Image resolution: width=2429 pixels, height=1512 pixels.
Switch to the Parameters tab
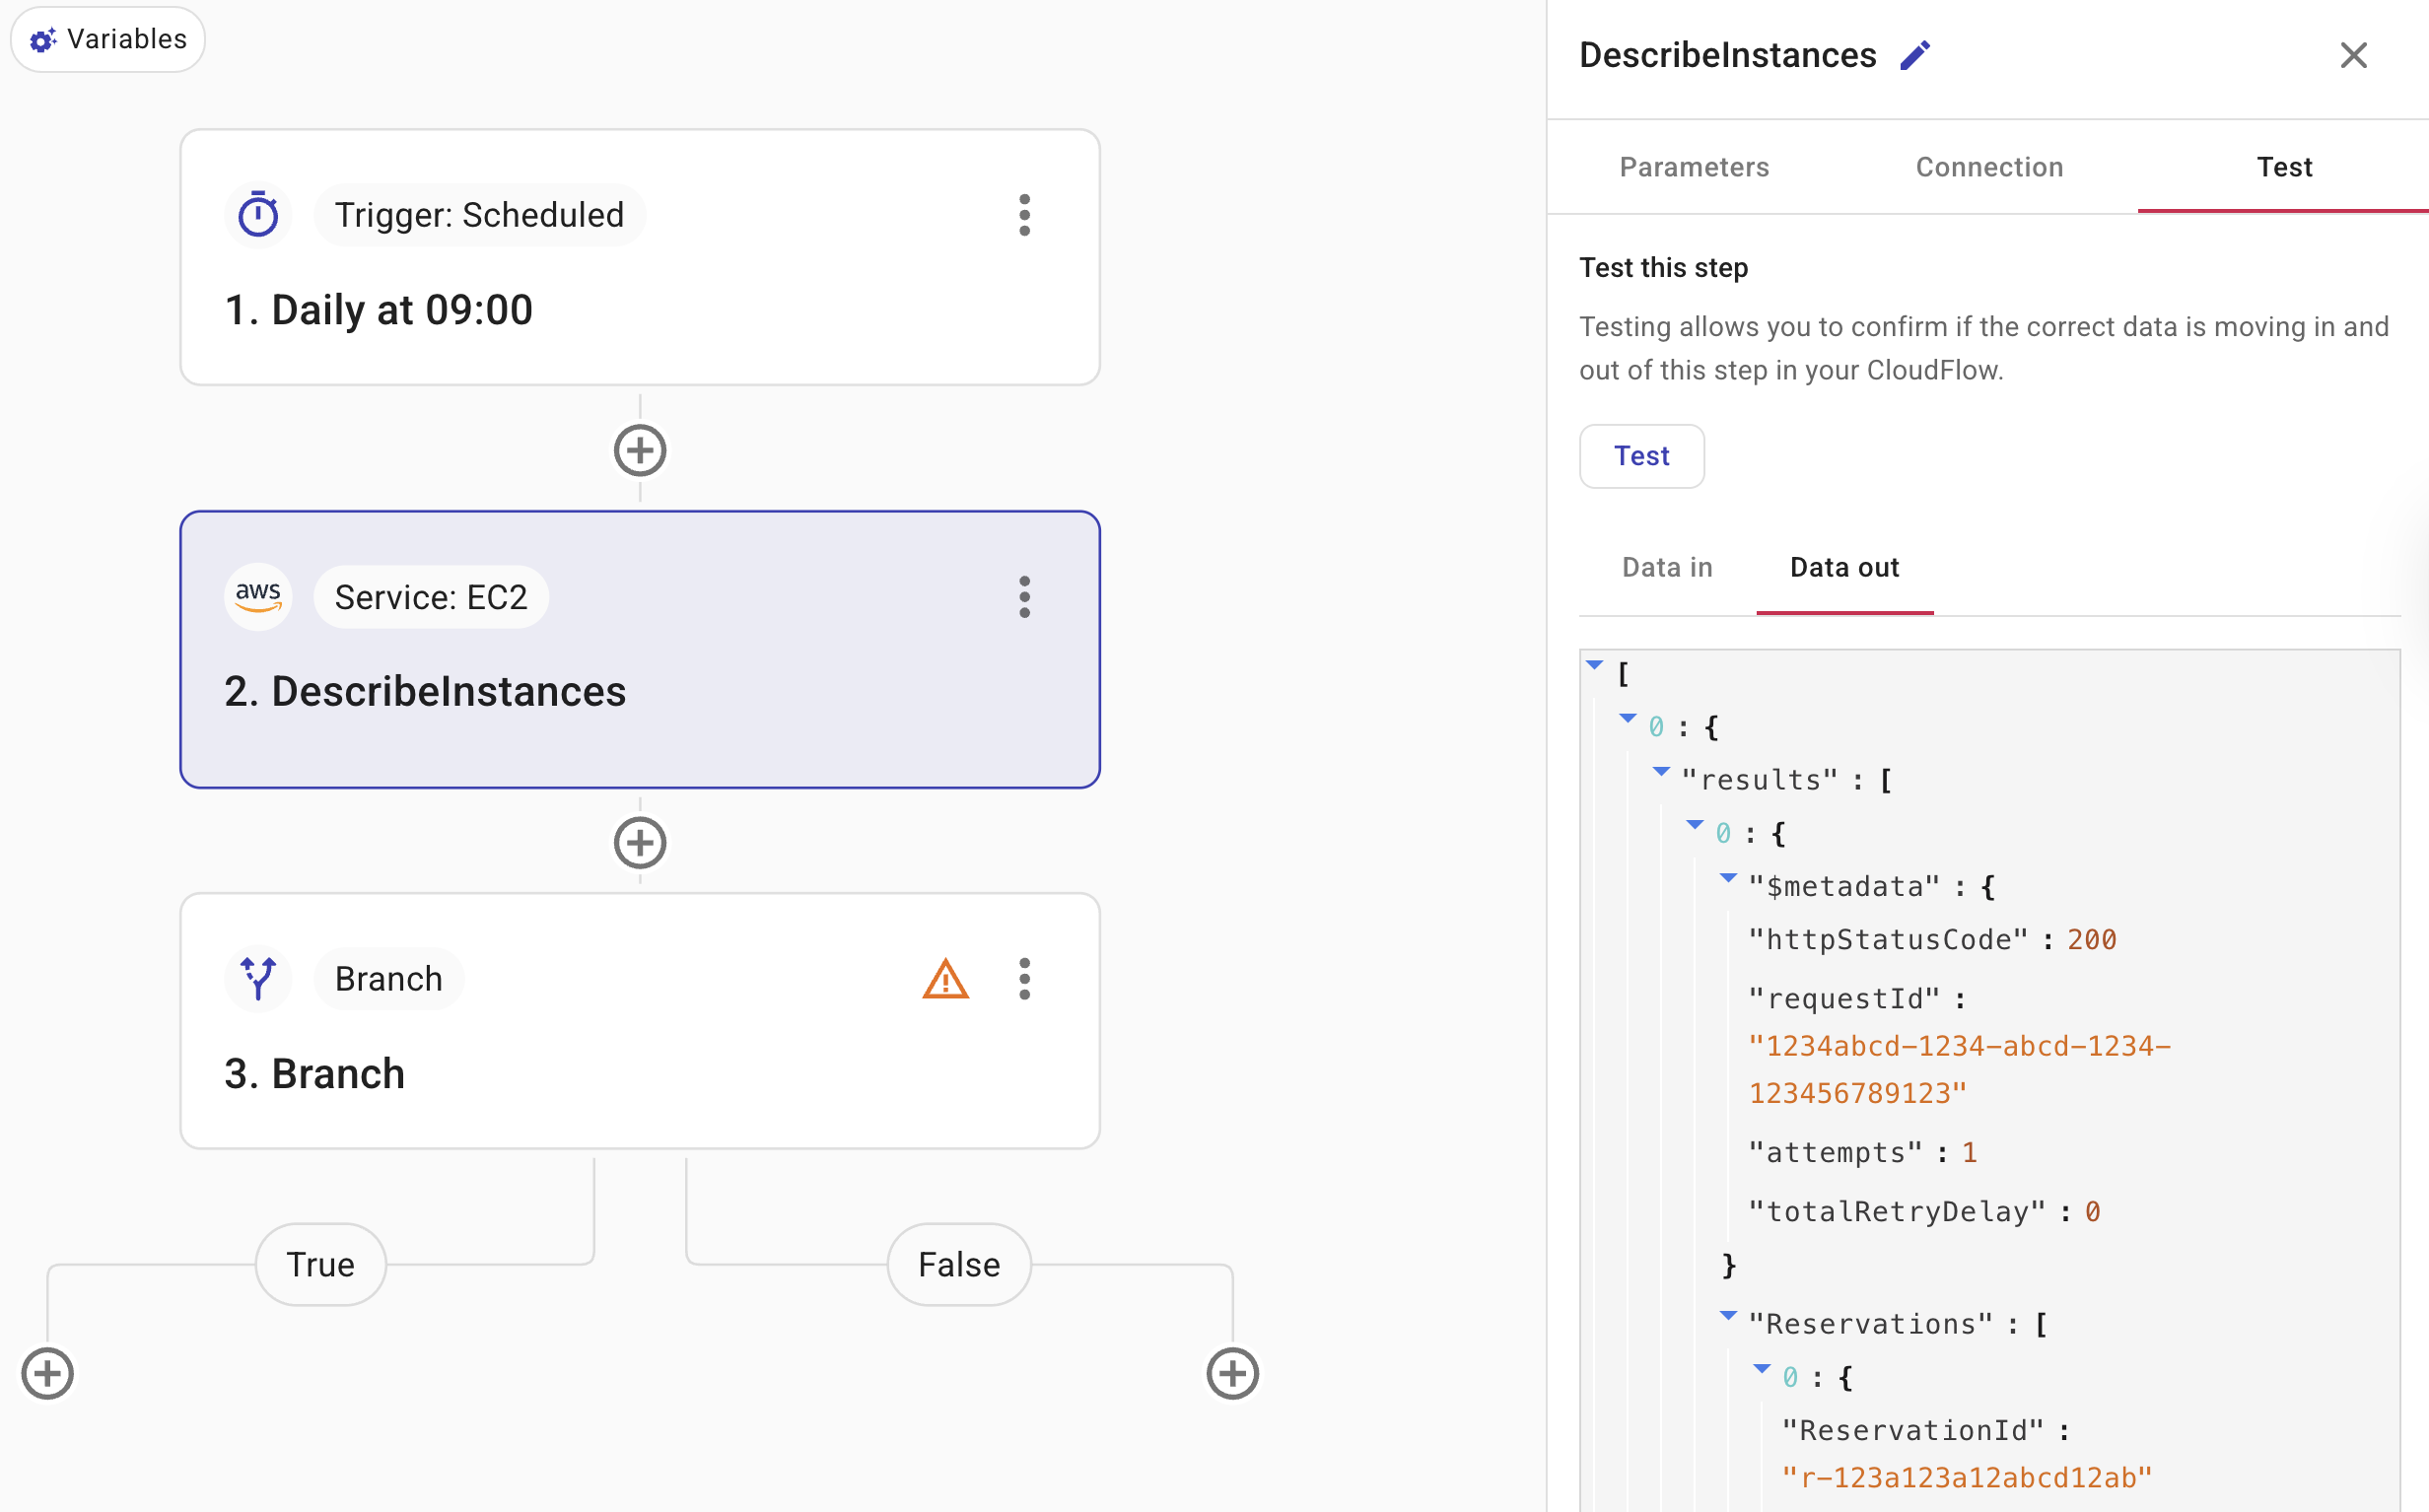pos(1694,167)
